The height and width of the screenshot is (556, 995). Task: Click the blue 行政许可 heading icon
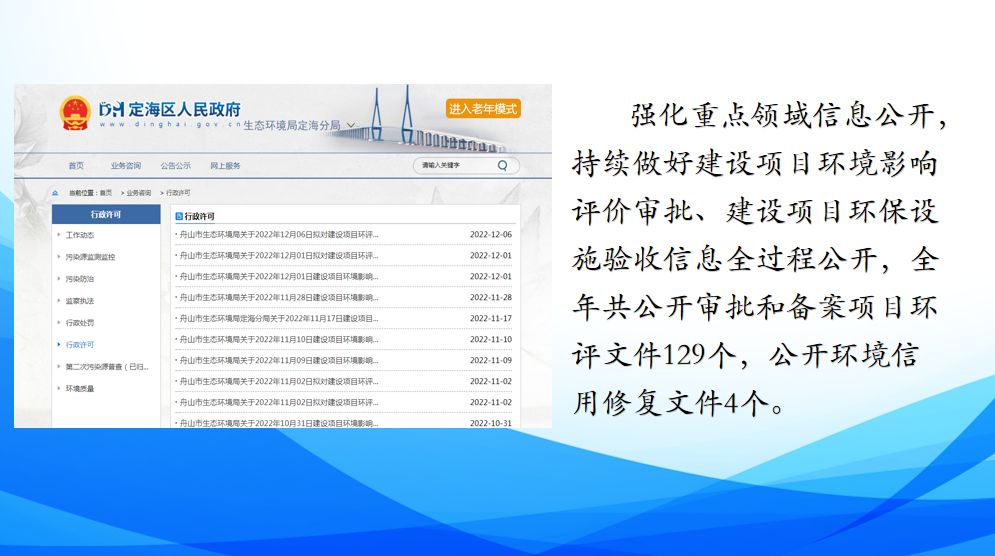pos(179,216)
